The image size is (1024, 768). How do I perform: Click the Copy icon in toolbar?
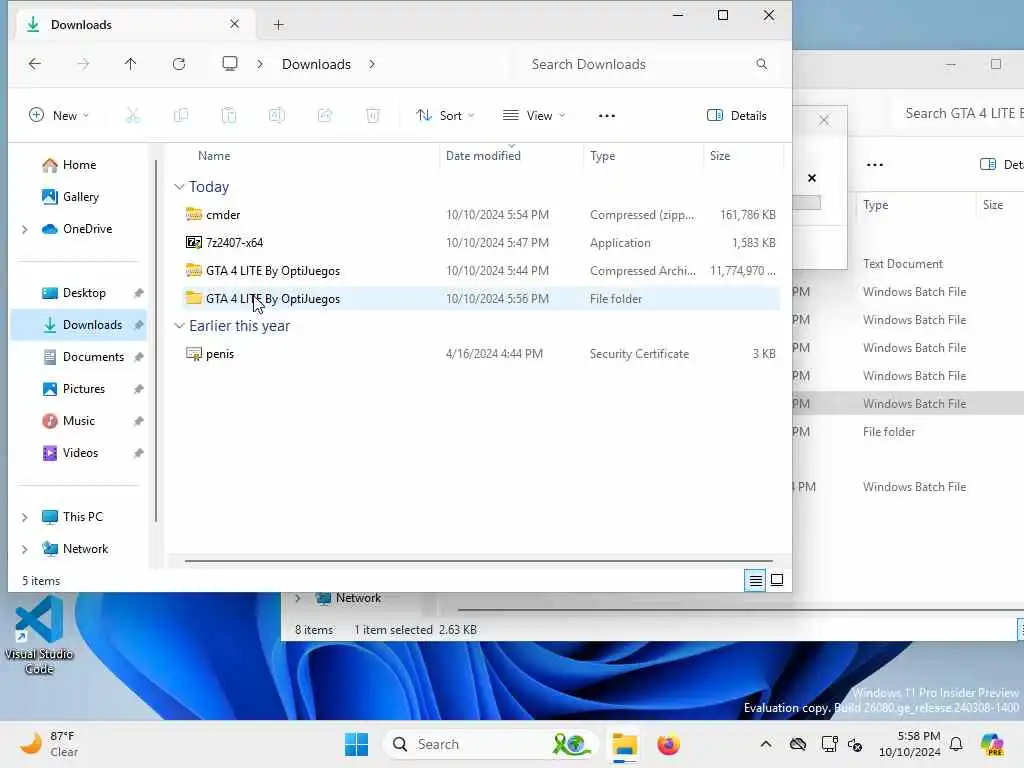(x=181, y=116)
